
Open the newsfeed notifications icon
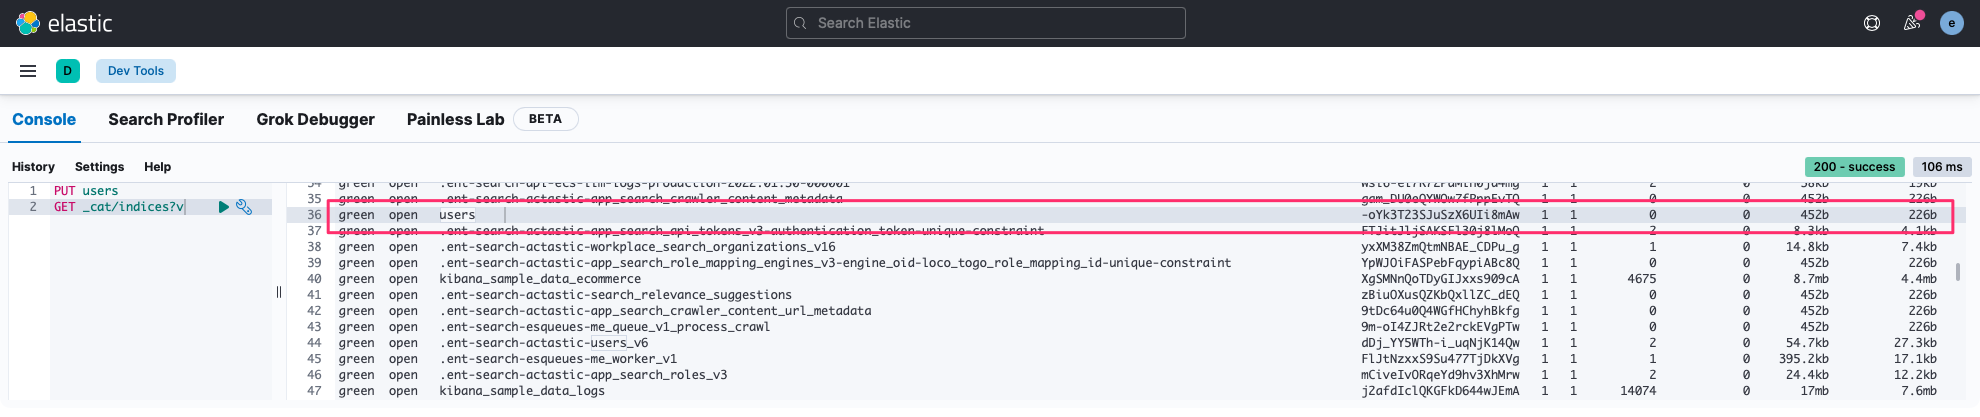pos(1912,23)
